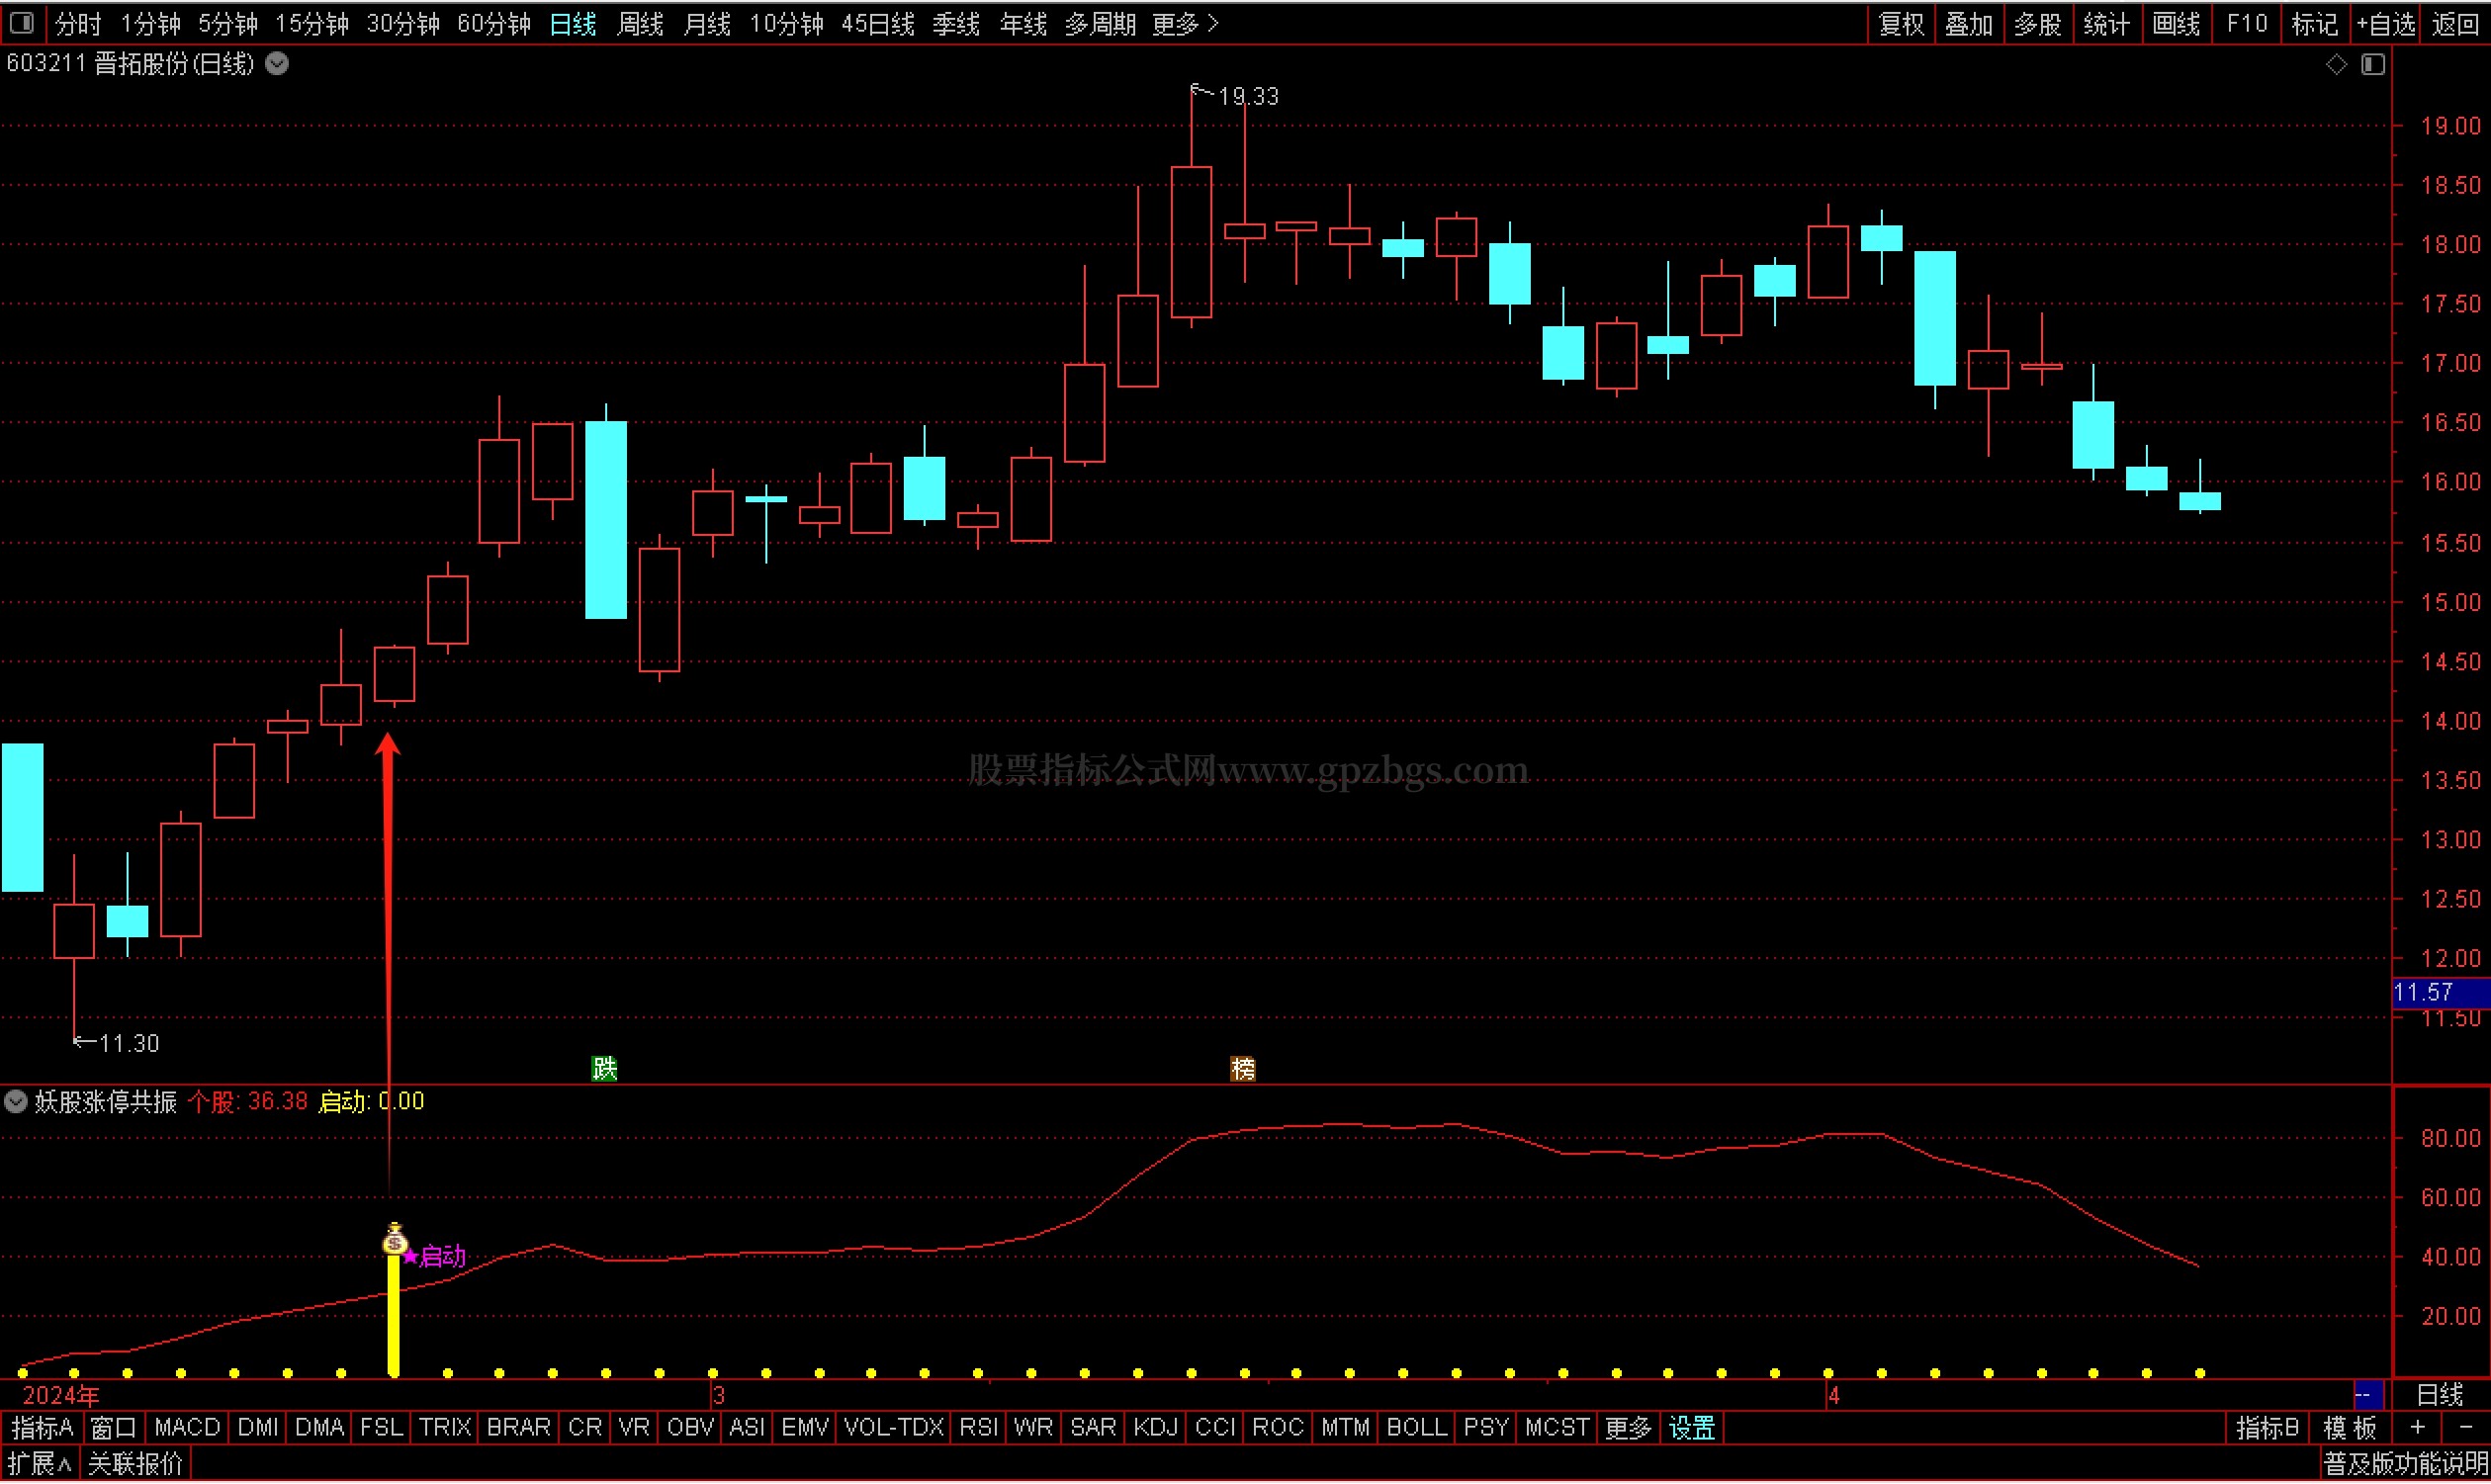The image size is (2491, 1484).
Task: Open indicator 设置
Action: (x=1692, y=1429)
